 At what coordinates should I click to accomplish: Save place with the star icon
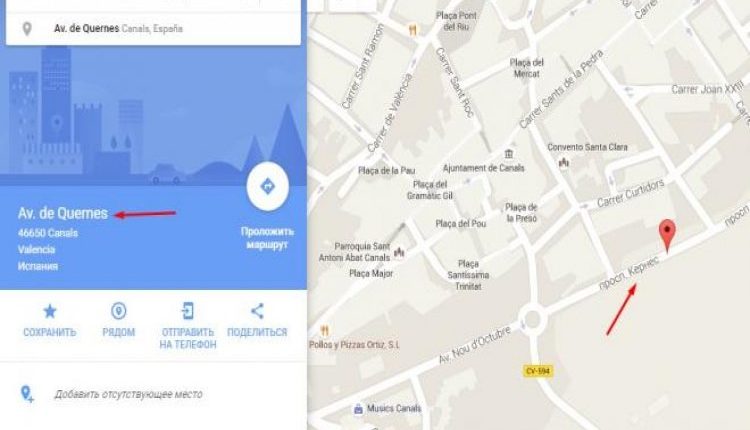coord(50,311)
